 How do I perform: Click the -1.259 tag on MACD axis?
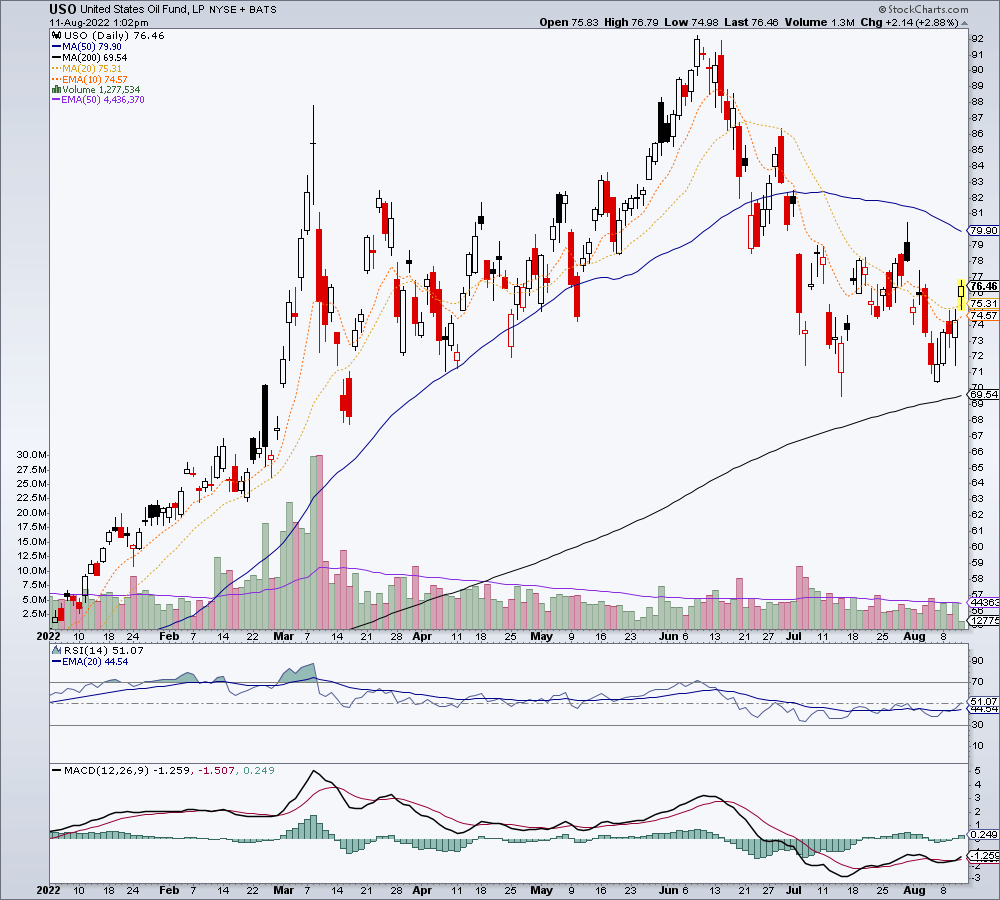[983, 856]
